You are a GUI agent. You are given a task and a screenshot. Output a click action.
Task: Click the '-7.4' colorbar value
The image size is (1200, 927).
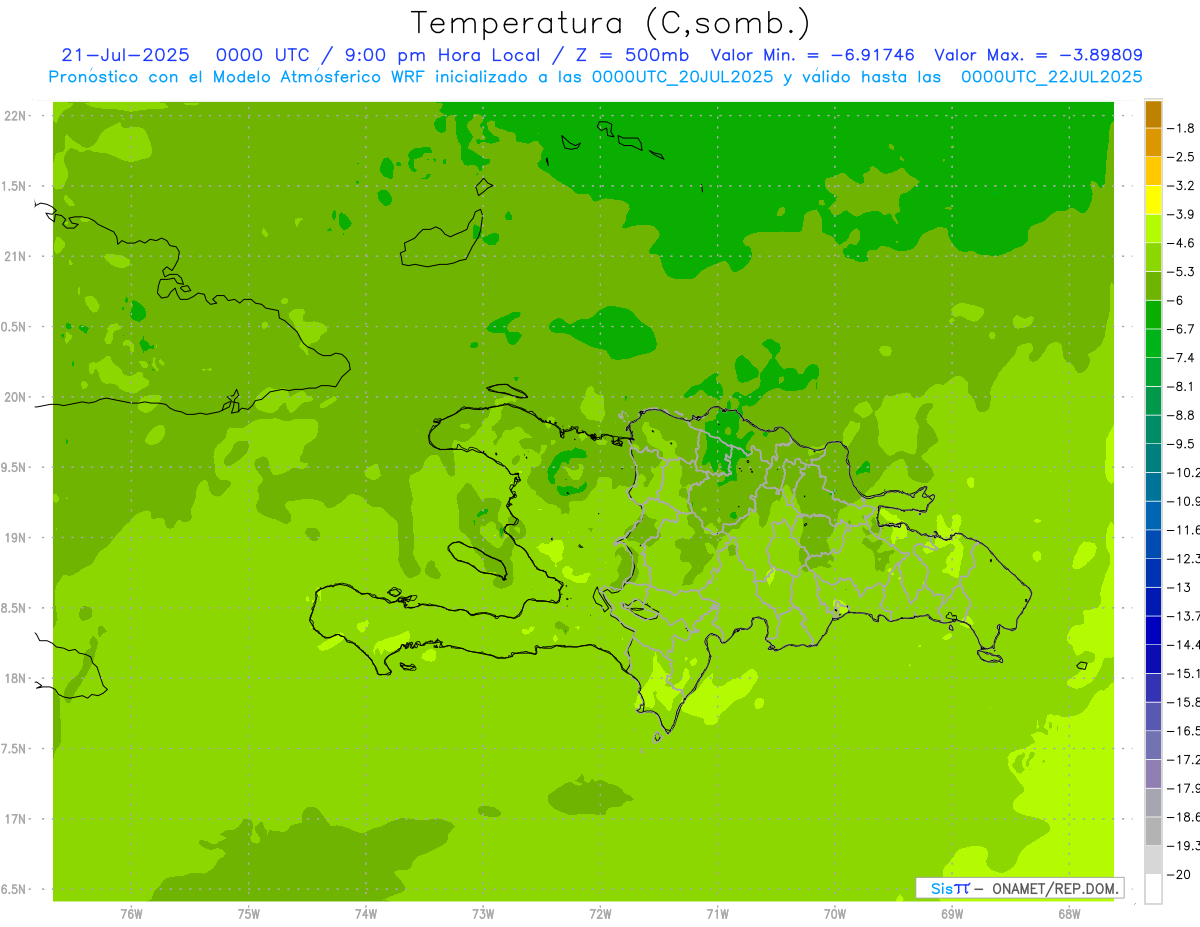(1182, 358)
